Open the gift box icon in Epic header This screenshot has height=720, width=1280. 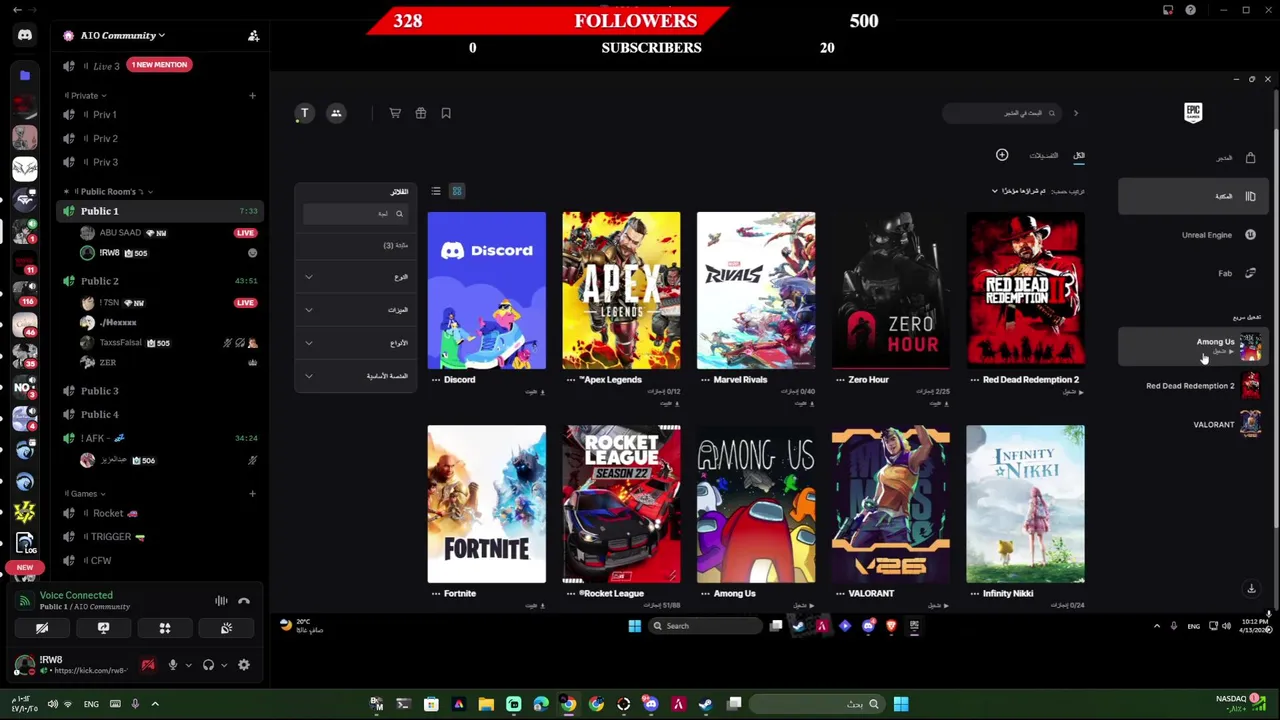(x=421, y=113)
